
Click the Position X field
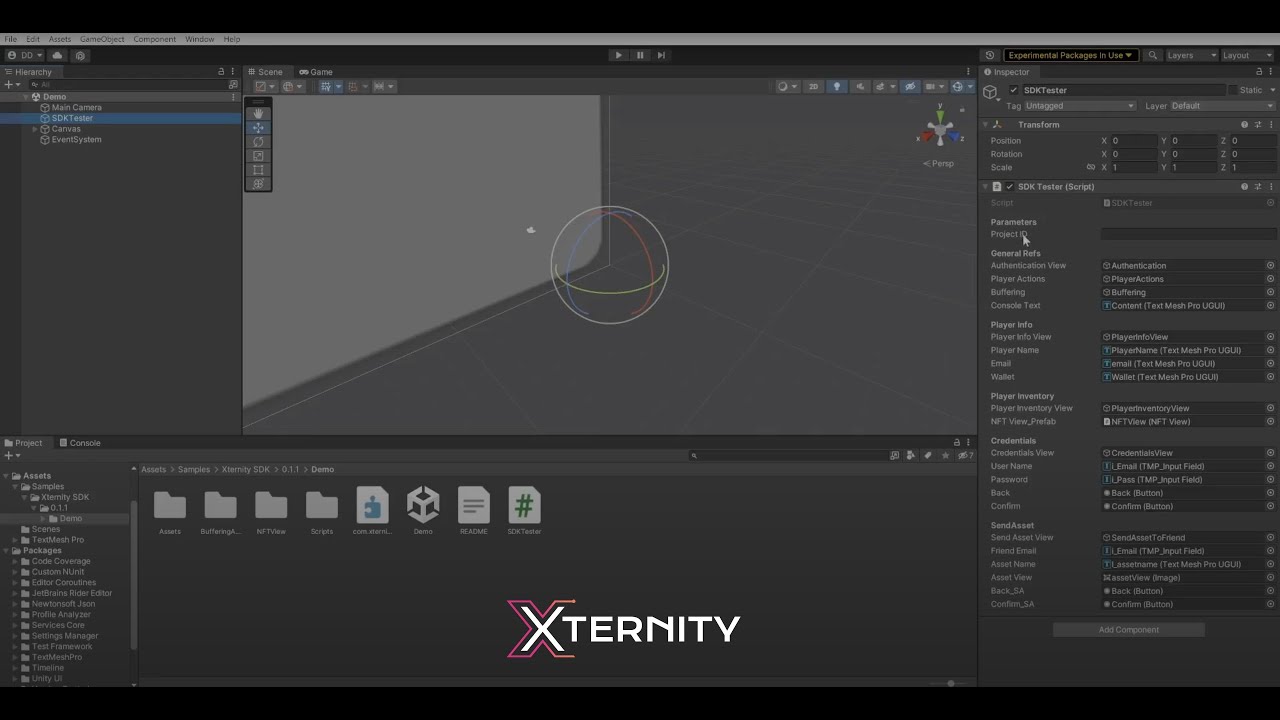pos(1133,141)
